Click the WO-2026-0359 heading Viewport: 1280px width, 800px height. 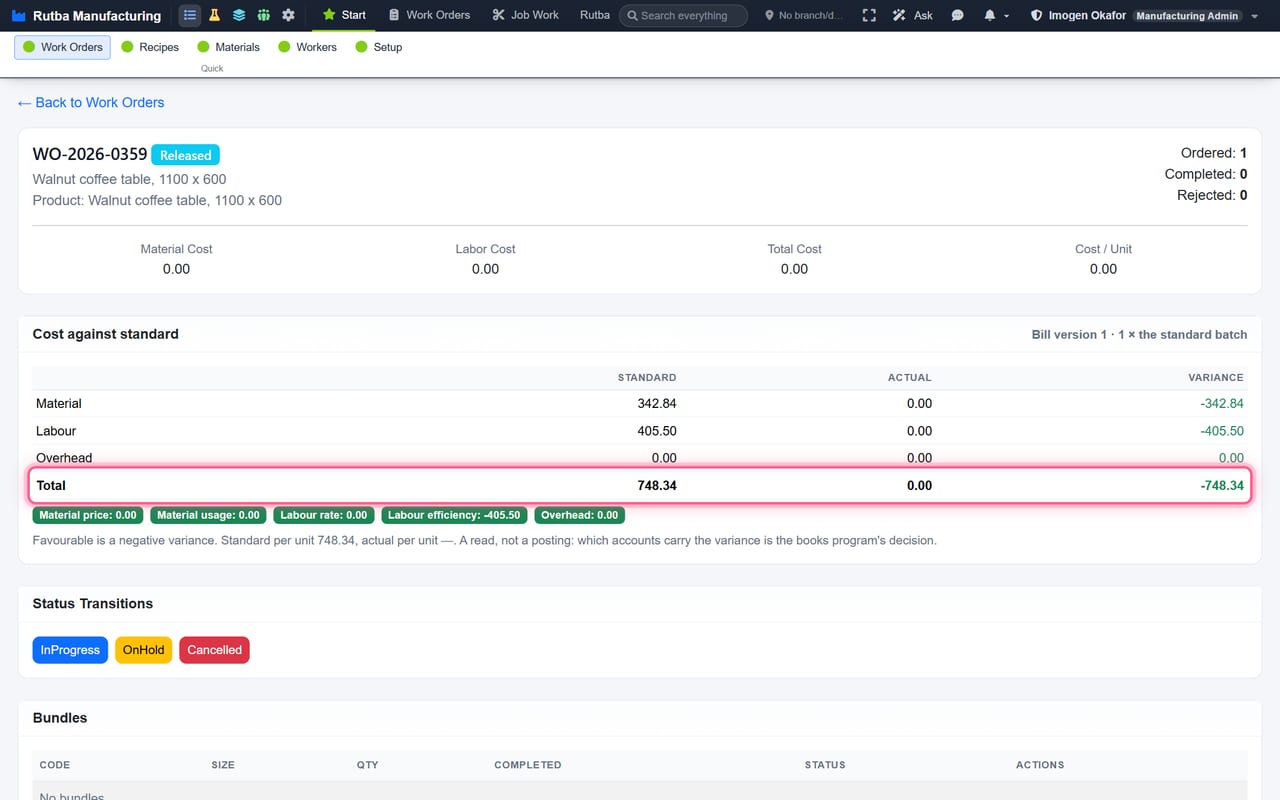click(x=90, y=155)
